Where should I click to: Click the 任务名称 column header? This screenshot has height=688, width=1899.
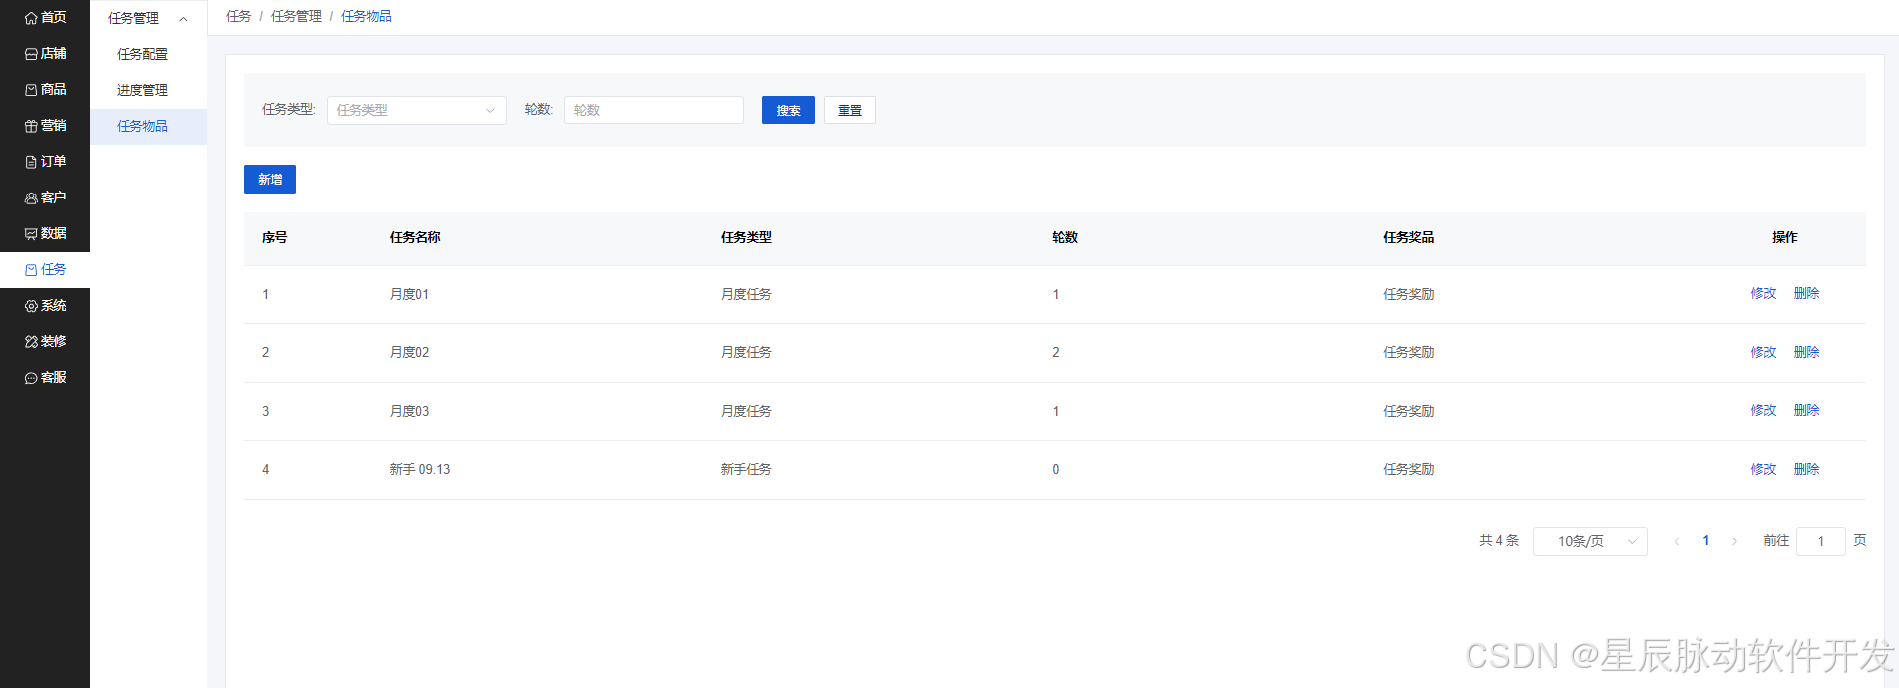tap(415, 238)
